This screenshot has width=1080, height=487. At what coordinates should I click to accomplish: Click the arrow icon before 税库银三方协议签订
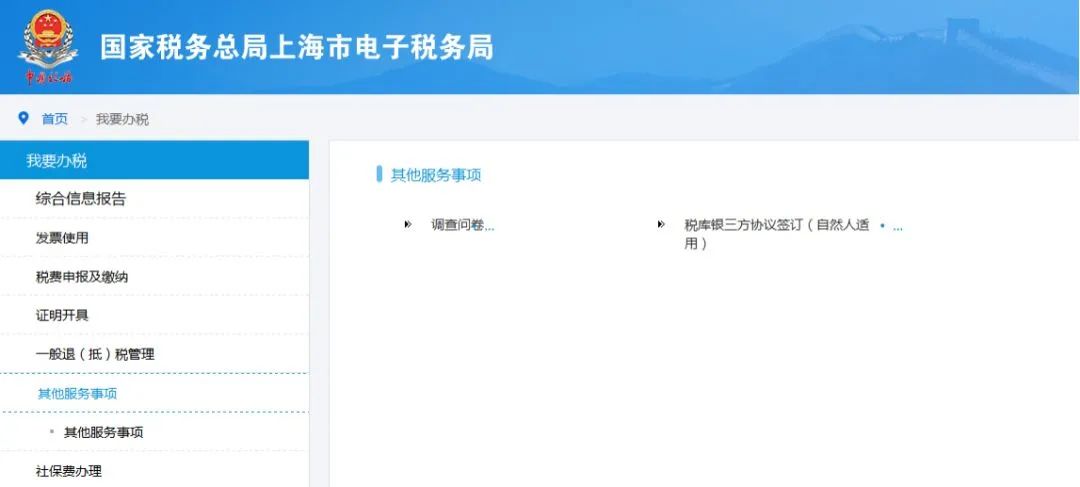[661, 225]
